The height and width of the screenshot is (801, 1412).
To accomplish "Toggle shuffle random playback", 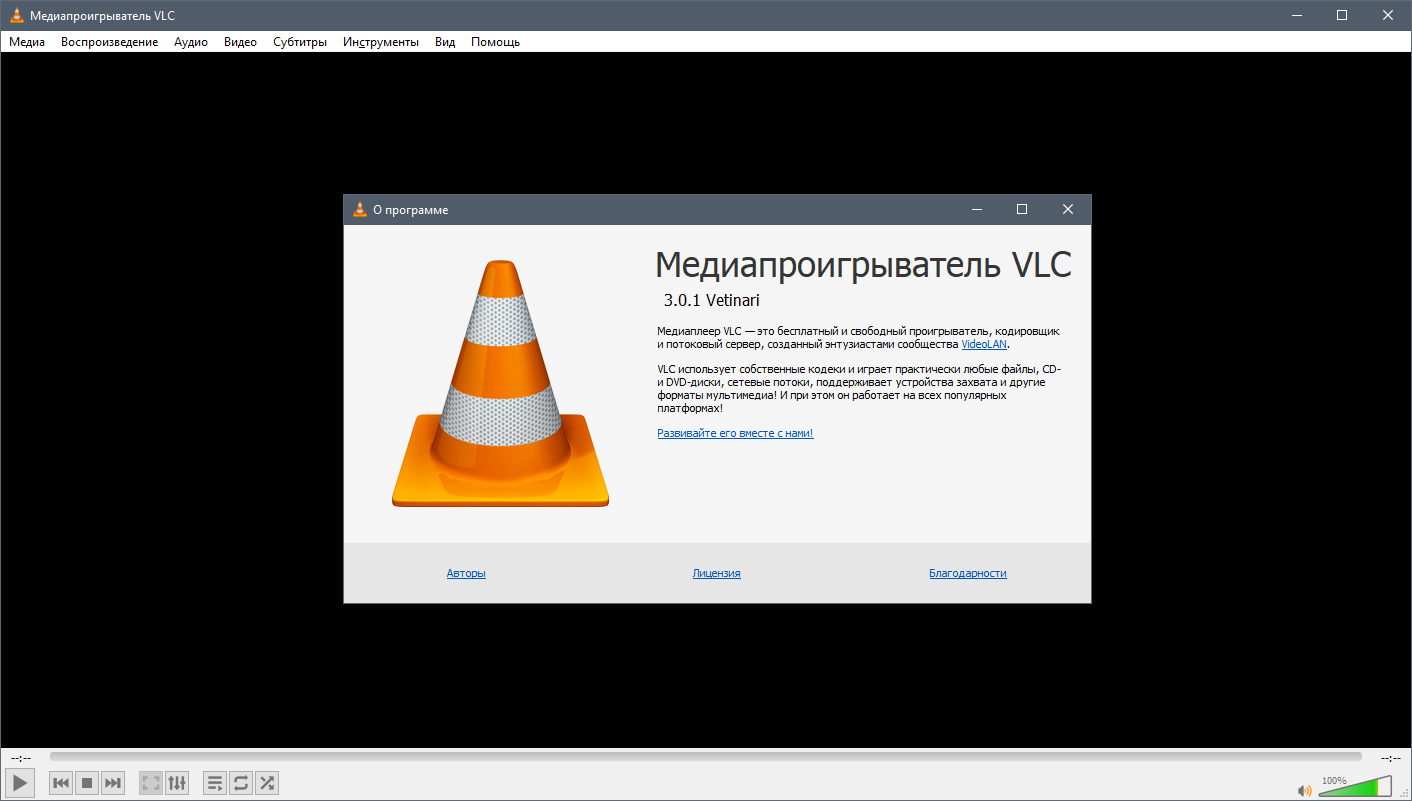I will coord(267,783).
